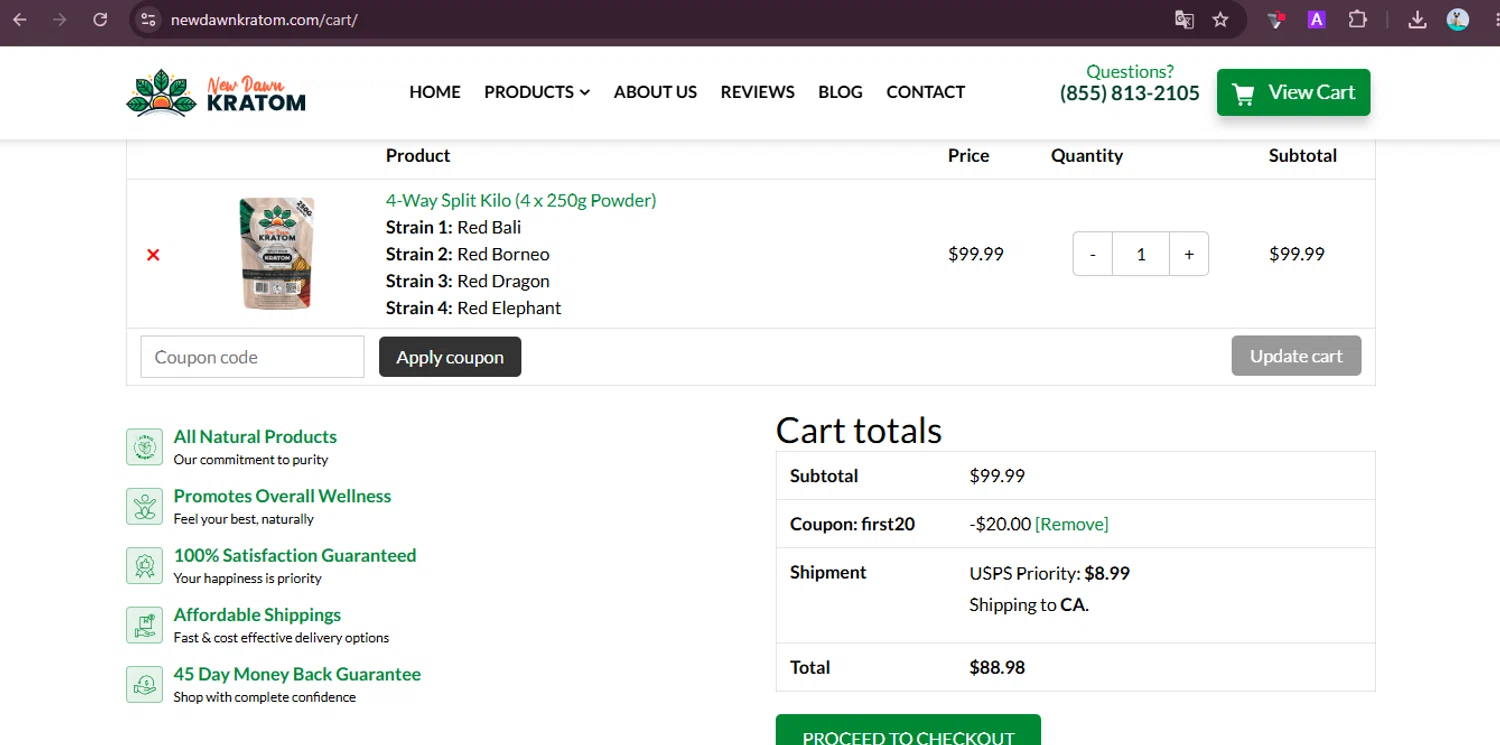Open the HOME menu item
This screenshot has height=745, width=1500.
click(435, 92)
